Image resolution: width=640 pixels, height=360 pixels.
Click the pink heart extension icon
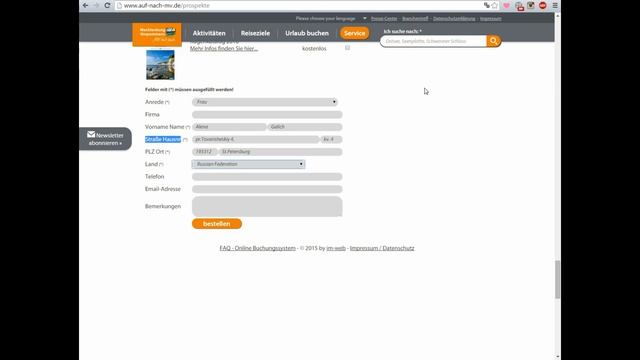(507, 6)
